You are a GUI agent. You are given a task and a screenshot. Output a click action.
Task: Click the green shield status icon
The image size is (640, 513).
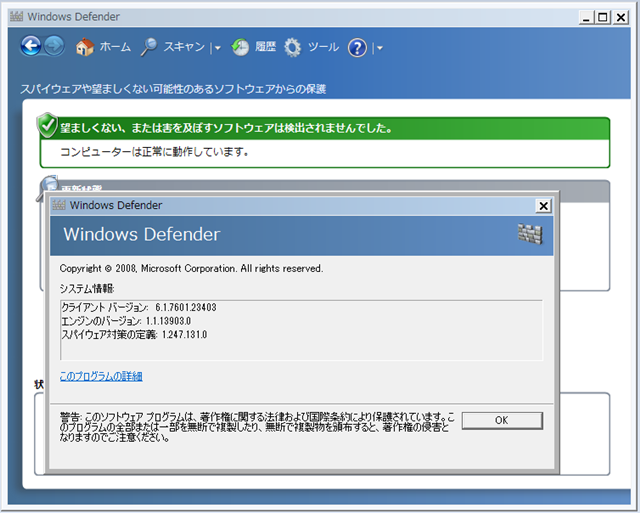coord(47,126)
